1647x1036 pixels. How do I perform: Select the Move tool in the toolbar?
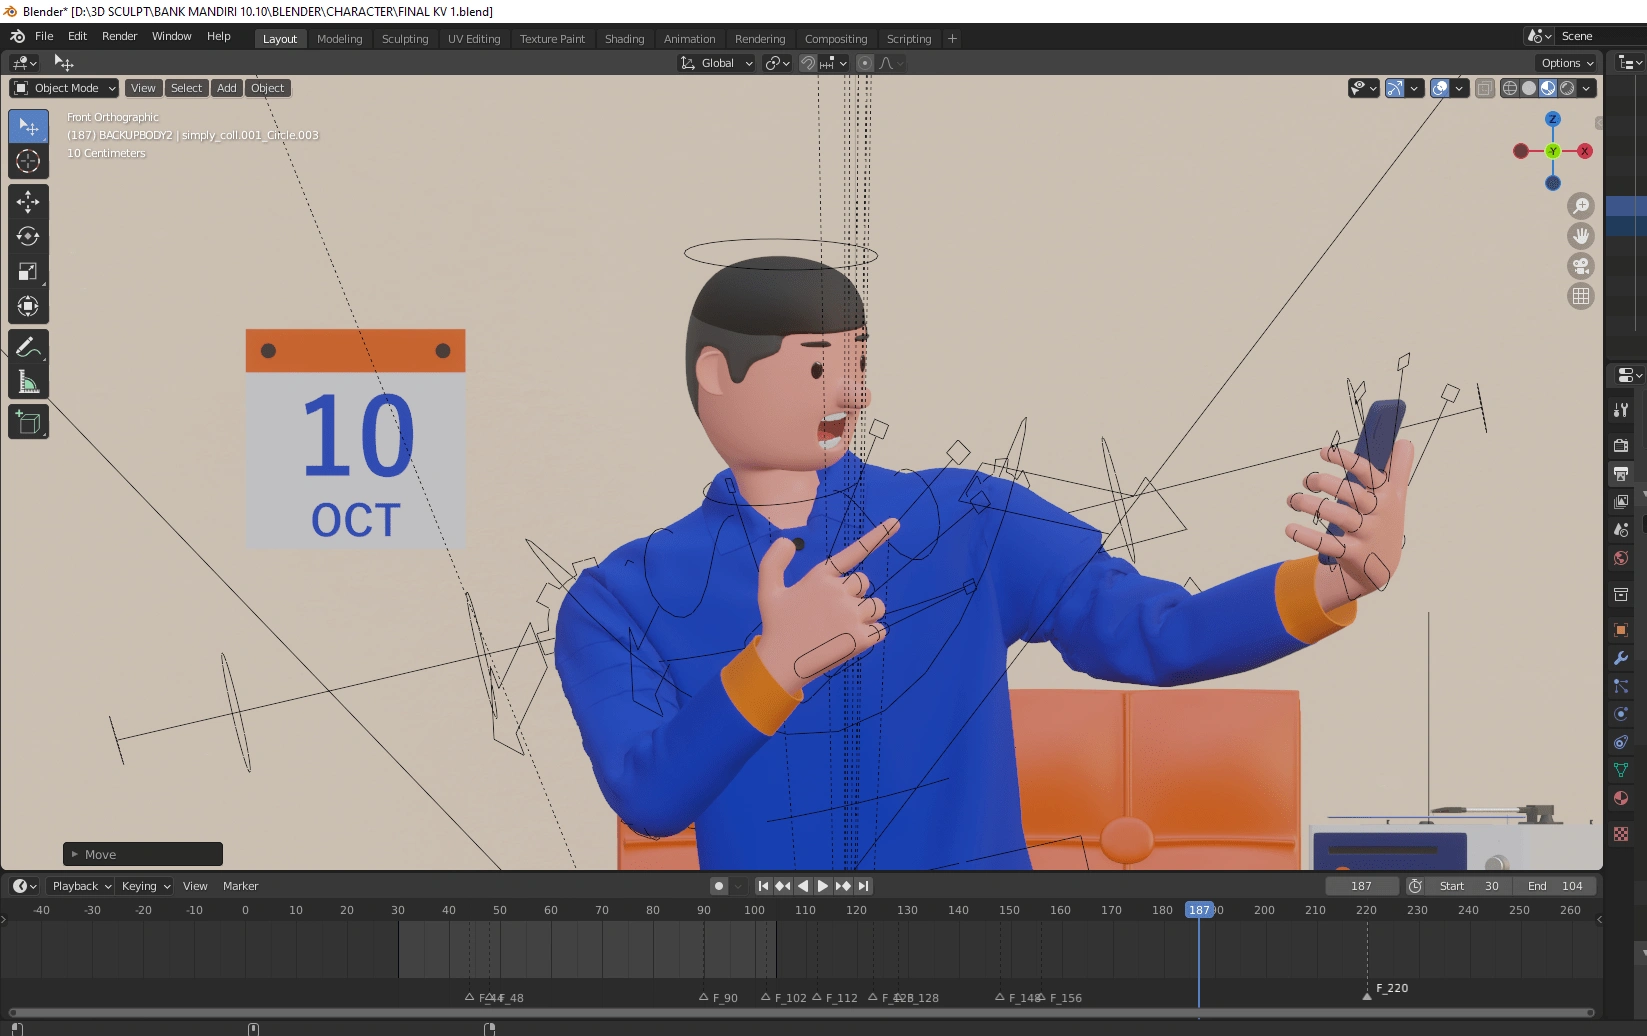pyautogui.click(x=28, y=202)
